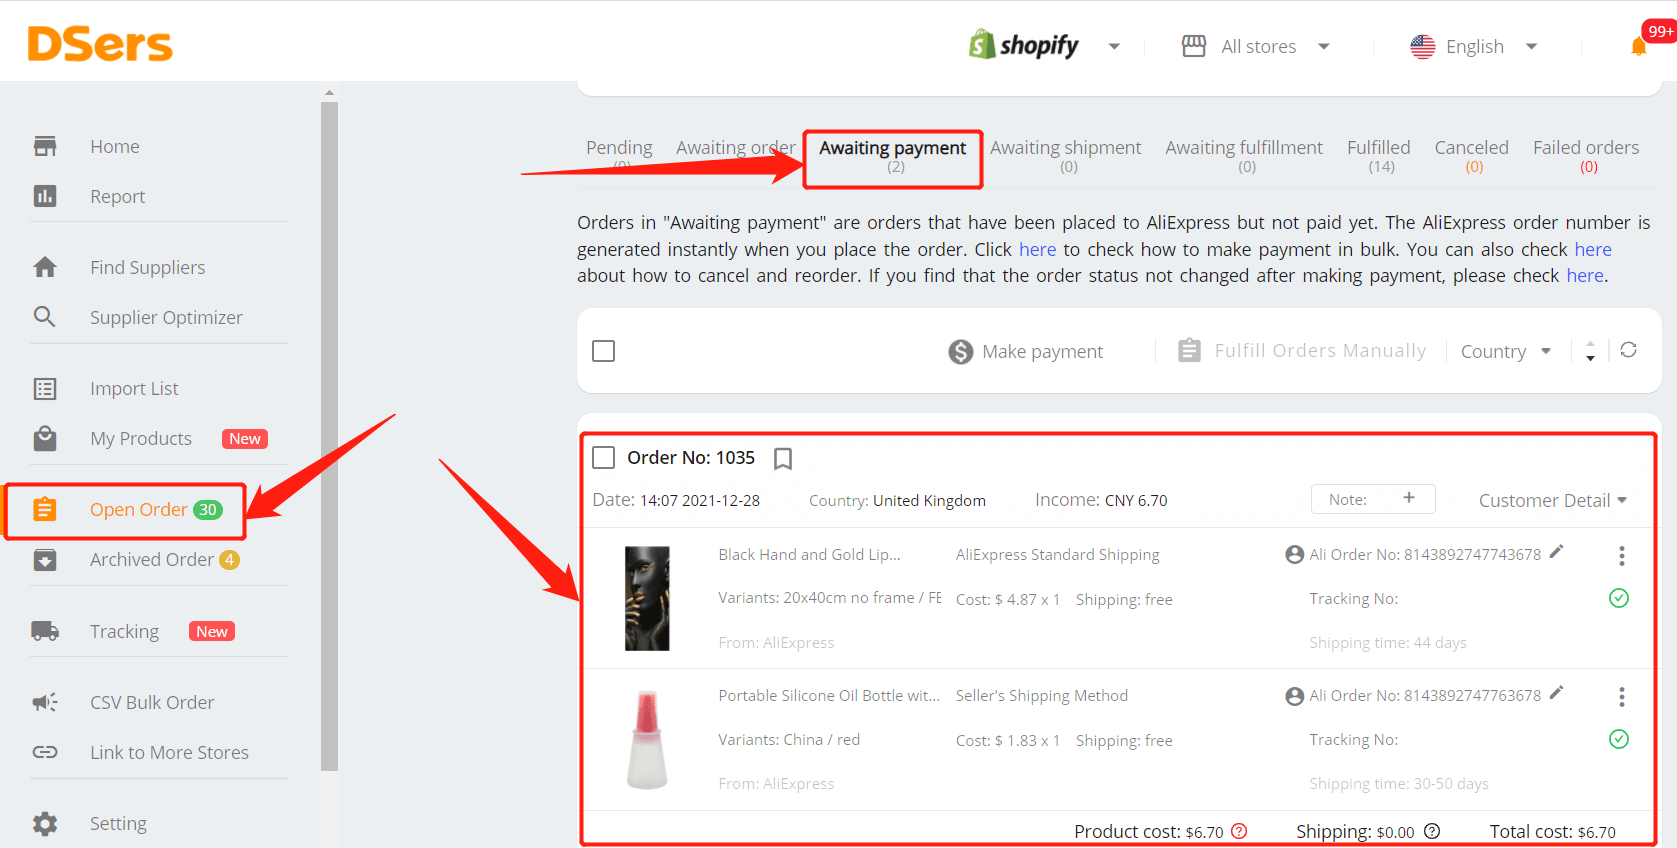Expand the All stores dropdown arrow
1677x848 pixels.
pyautogui.click(x=1324, y=46)
